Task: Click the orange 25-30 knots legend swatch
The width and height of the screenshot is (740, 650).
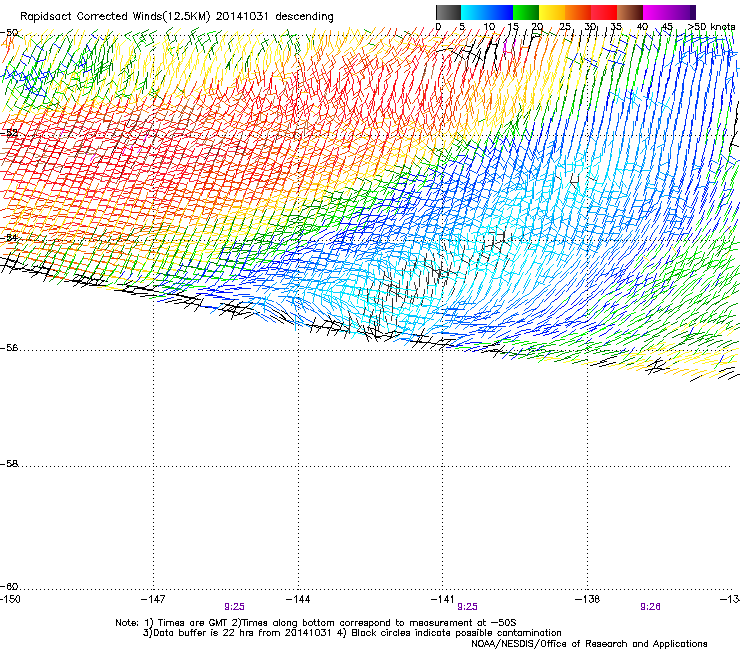Action: [x=578, y=12]
